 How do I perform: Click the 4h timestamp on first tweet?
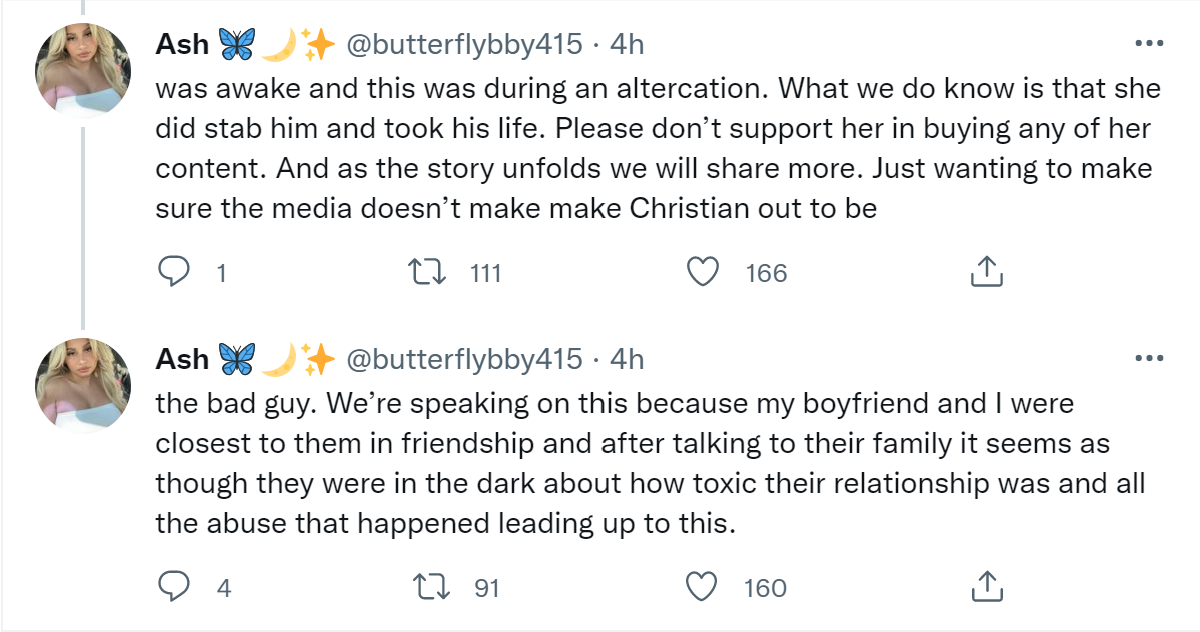(x=627, y=44)
